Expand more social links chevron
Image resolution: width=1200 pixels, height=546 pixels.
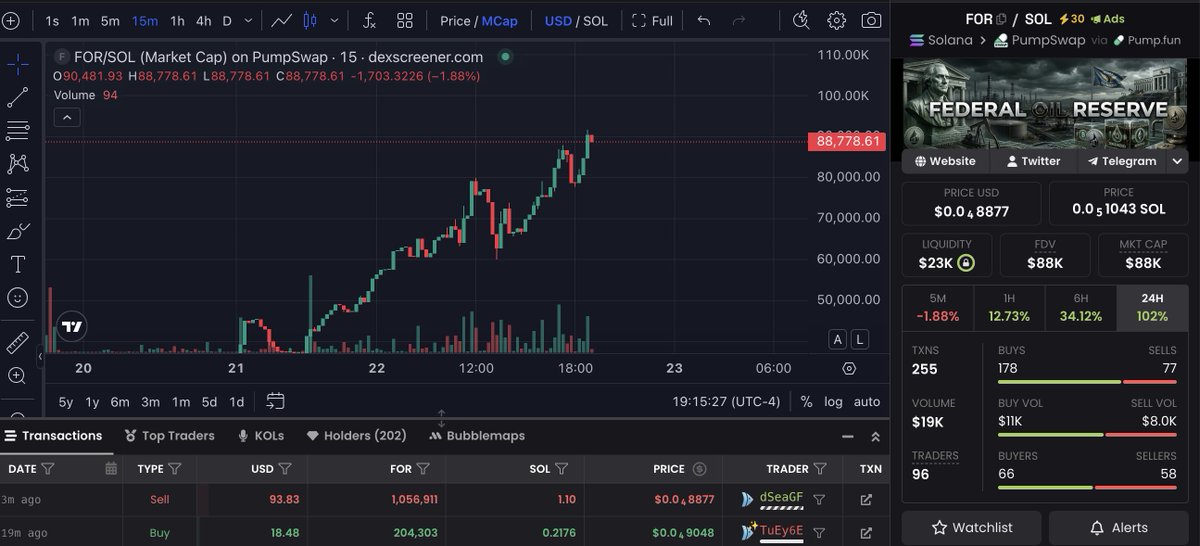point(1177,161)
